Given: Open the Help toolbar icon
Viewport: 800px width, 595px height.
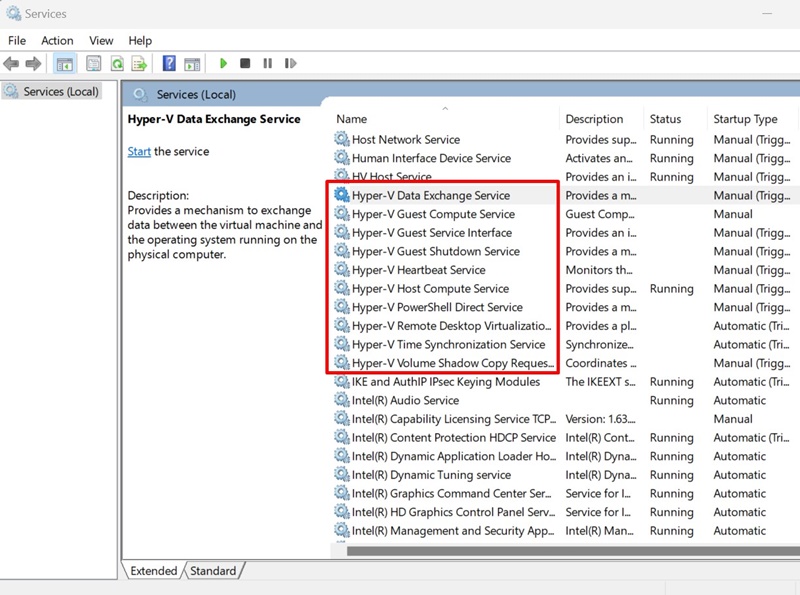Looking at the screenshot, I should click(x=169, y=64).
